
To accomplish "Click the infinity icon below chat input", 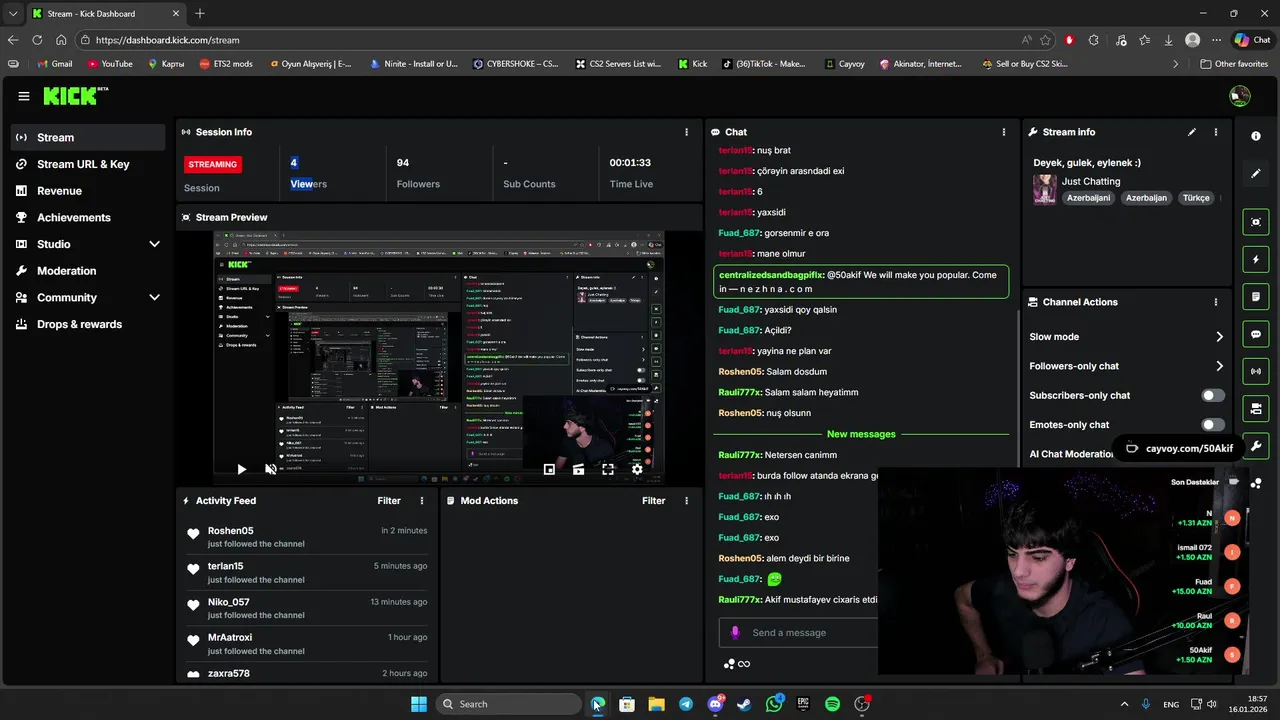I will 744,664.
